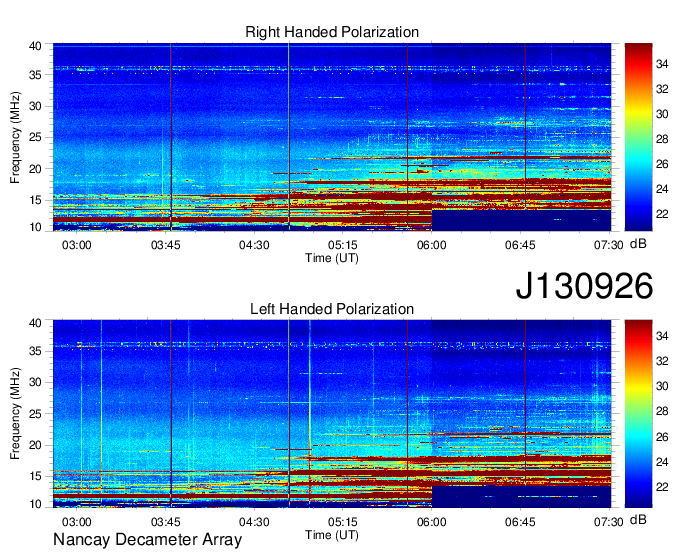Click "32" on the Right Handed colorbar scale
Image resolution: width=680 pixels, height=552 pixels.
662,89
